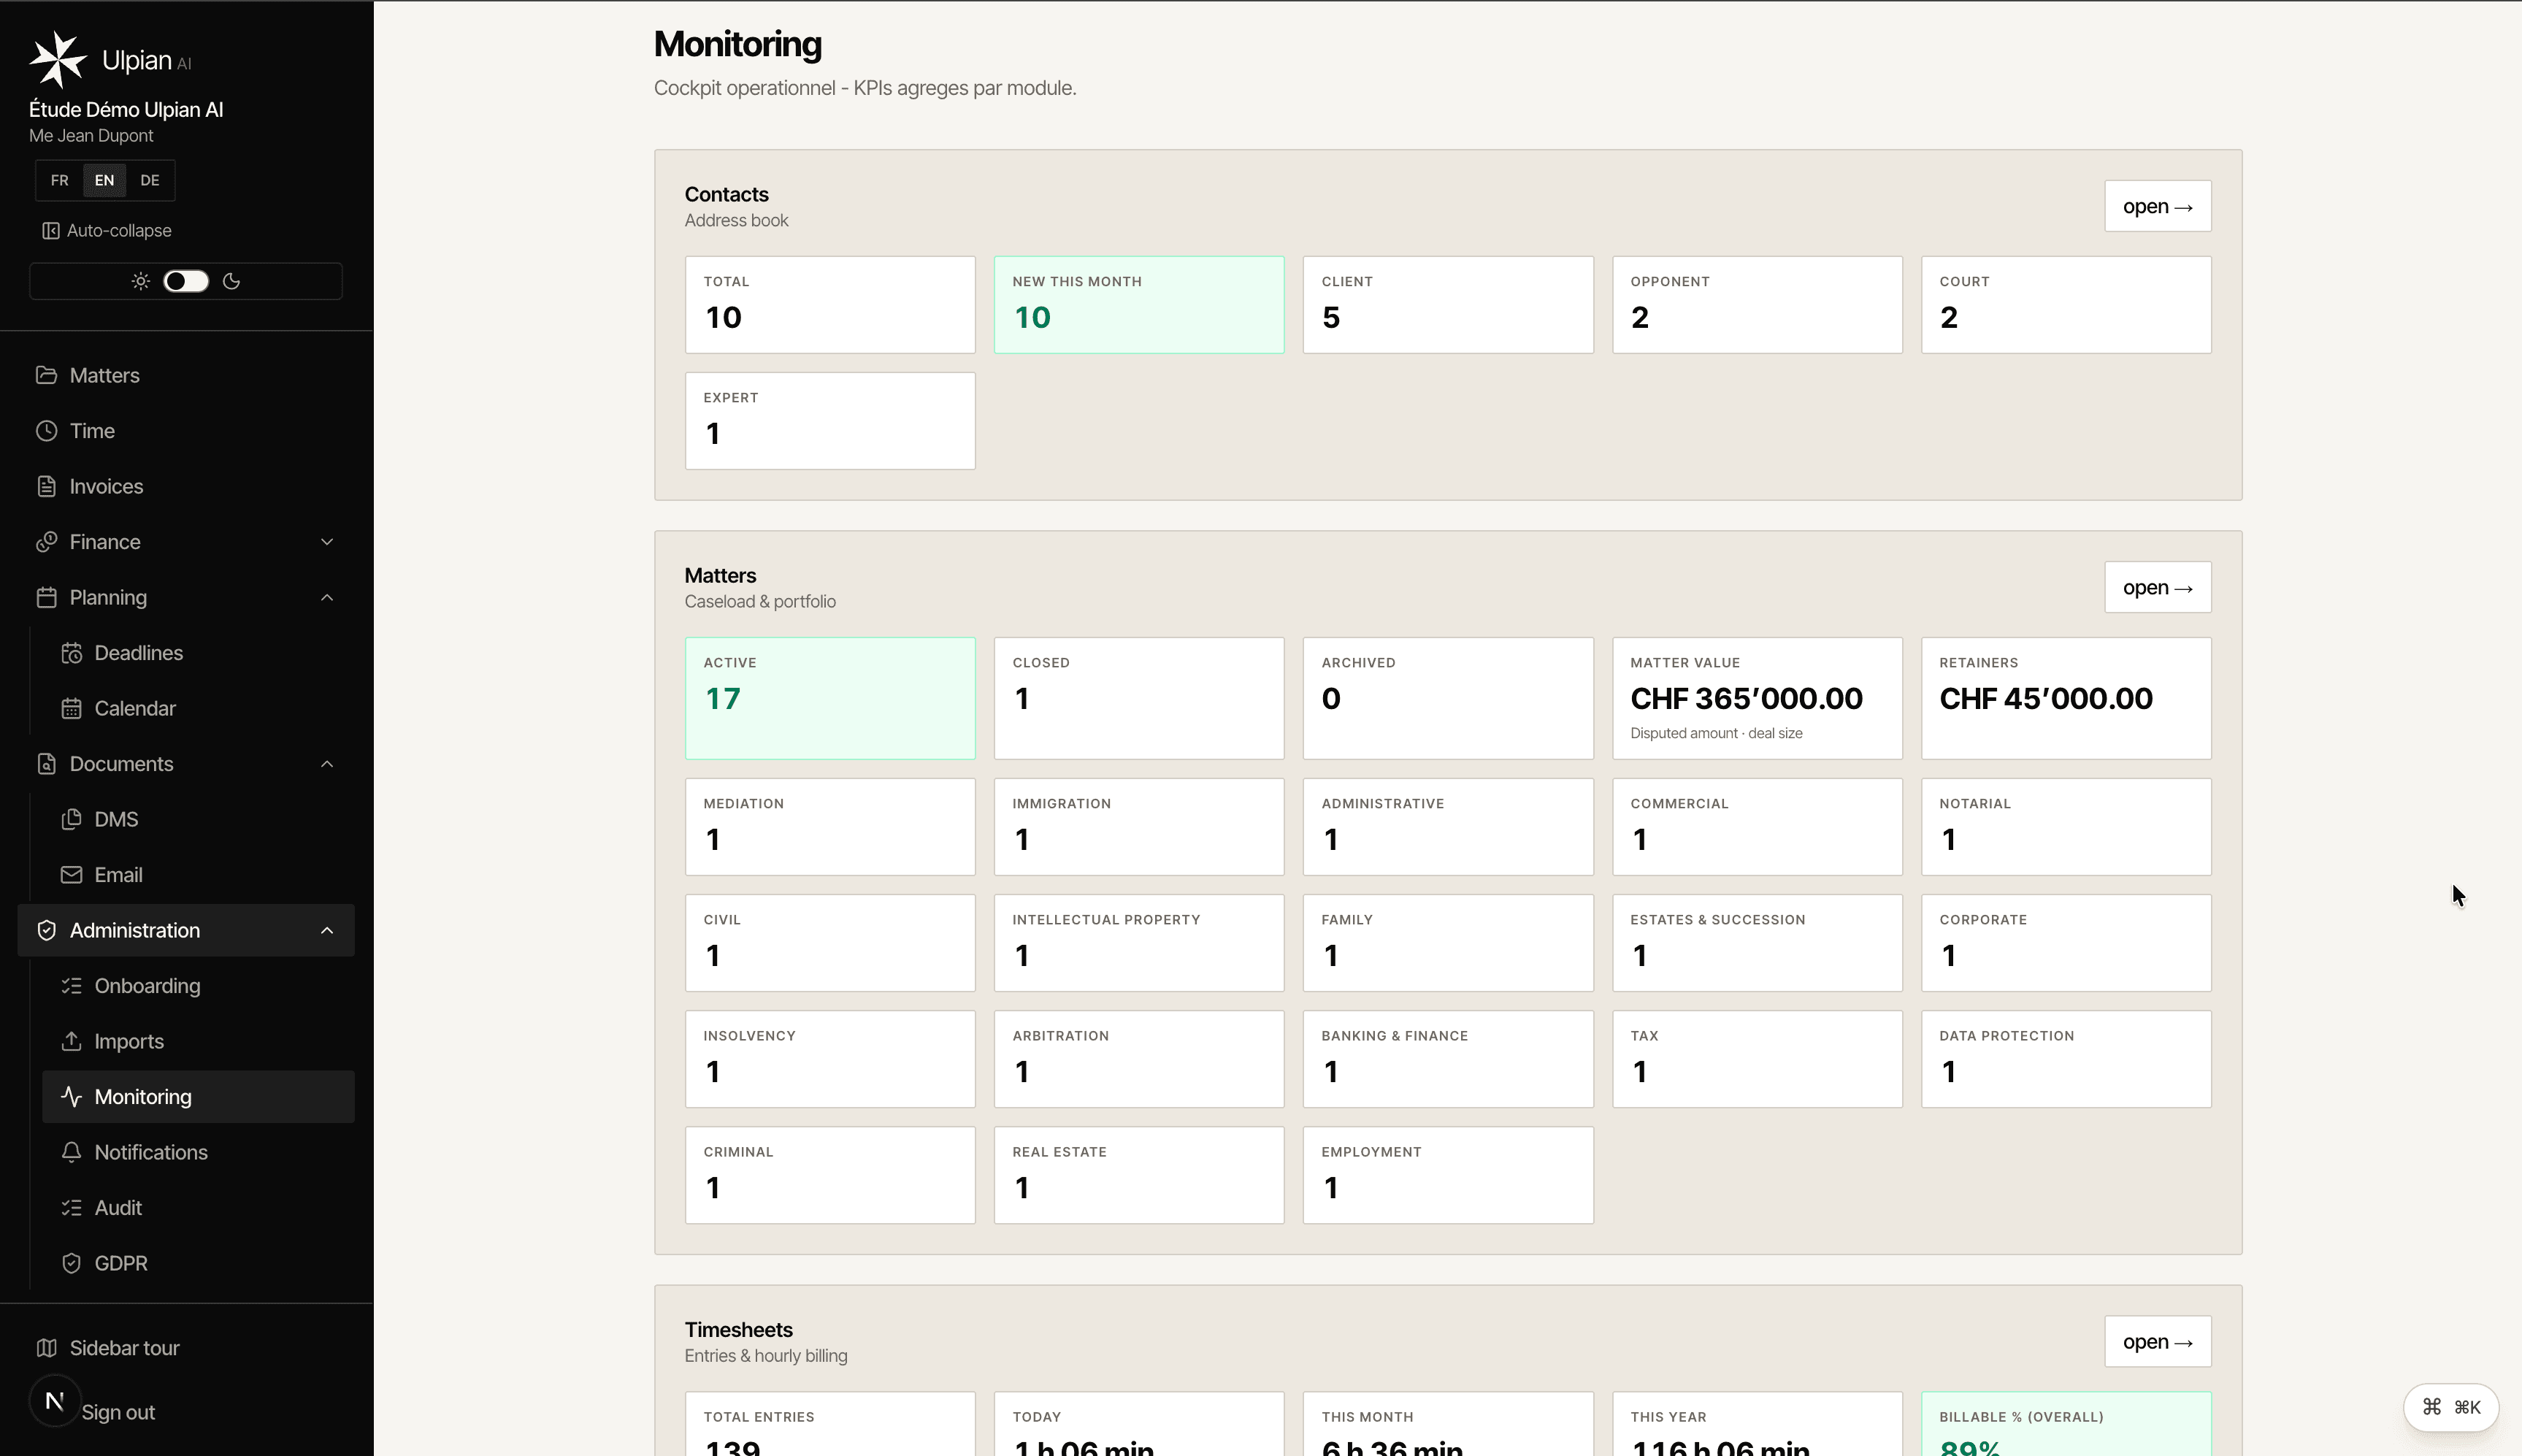
Task: Click the Opponent contacts tile
Action: (x=1757, y=305)
